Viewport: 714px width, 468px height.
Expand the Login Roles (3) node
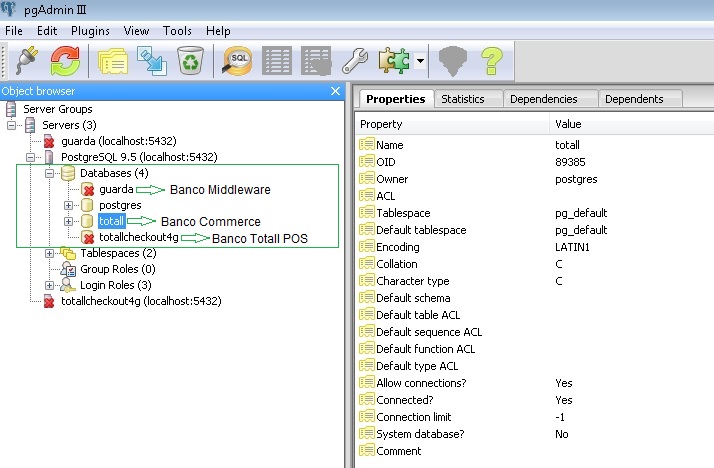(x=49, y=285)
